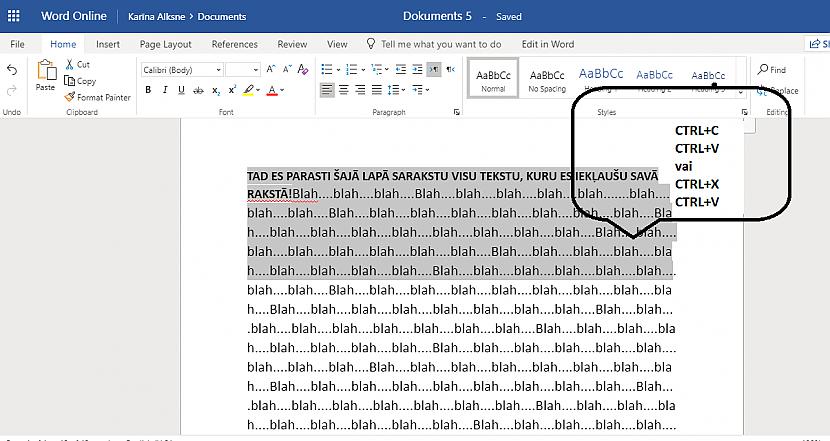Click the line spacing icon

(393, 90)
